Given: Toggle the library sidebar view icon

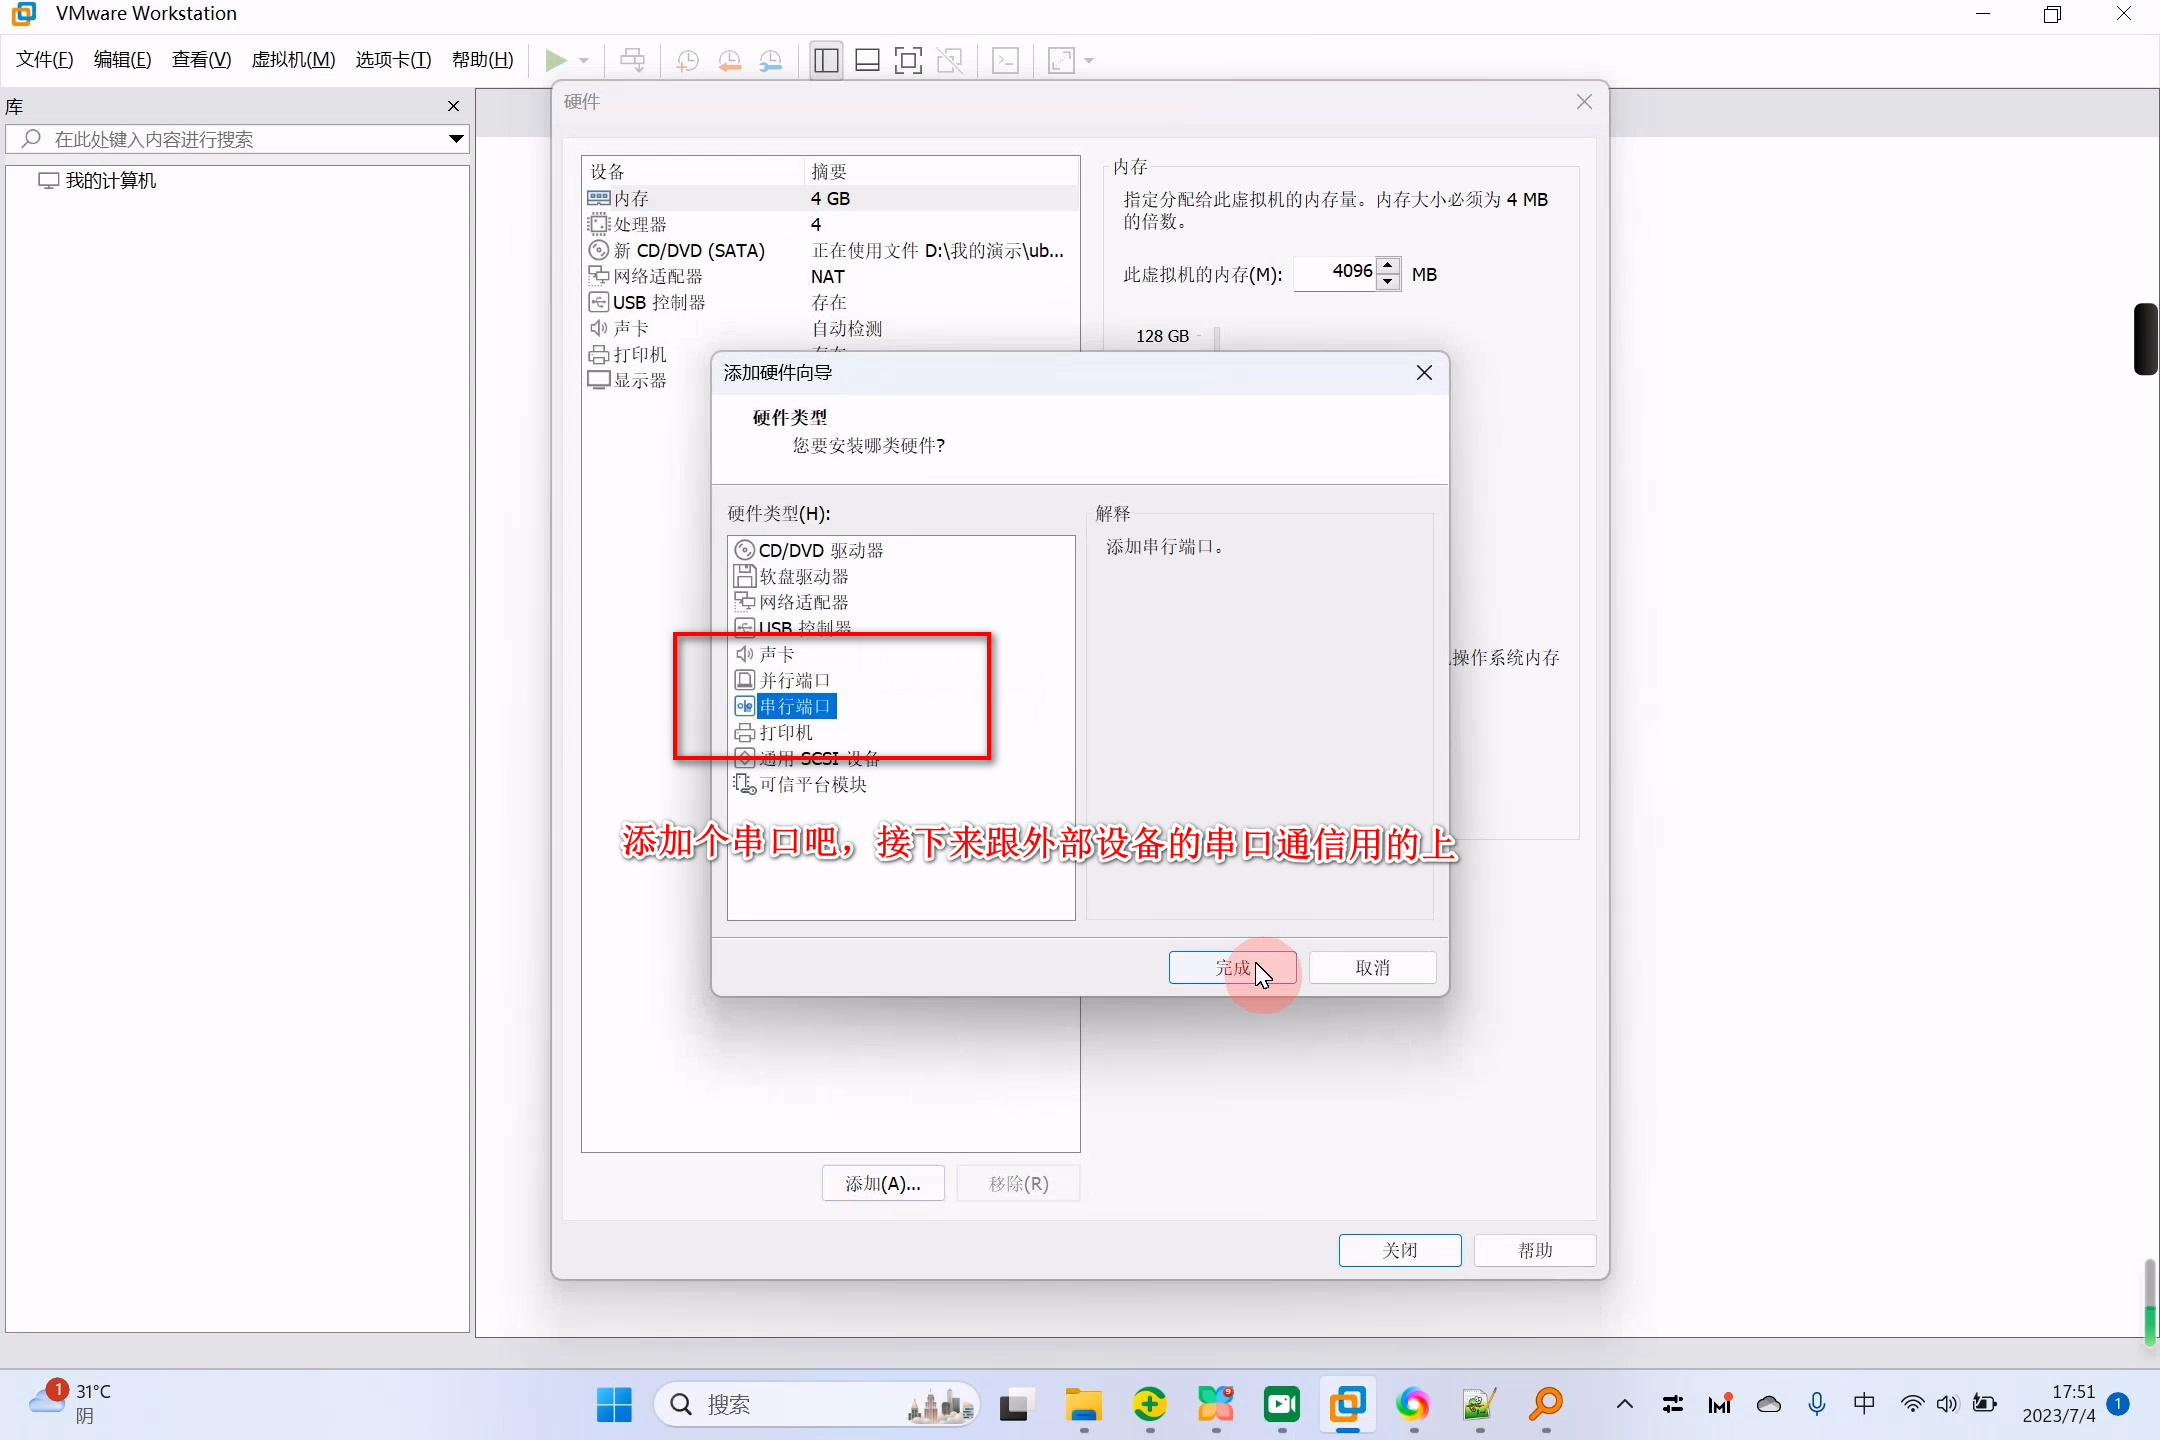Looking at the screenshot, I should 826,61.
